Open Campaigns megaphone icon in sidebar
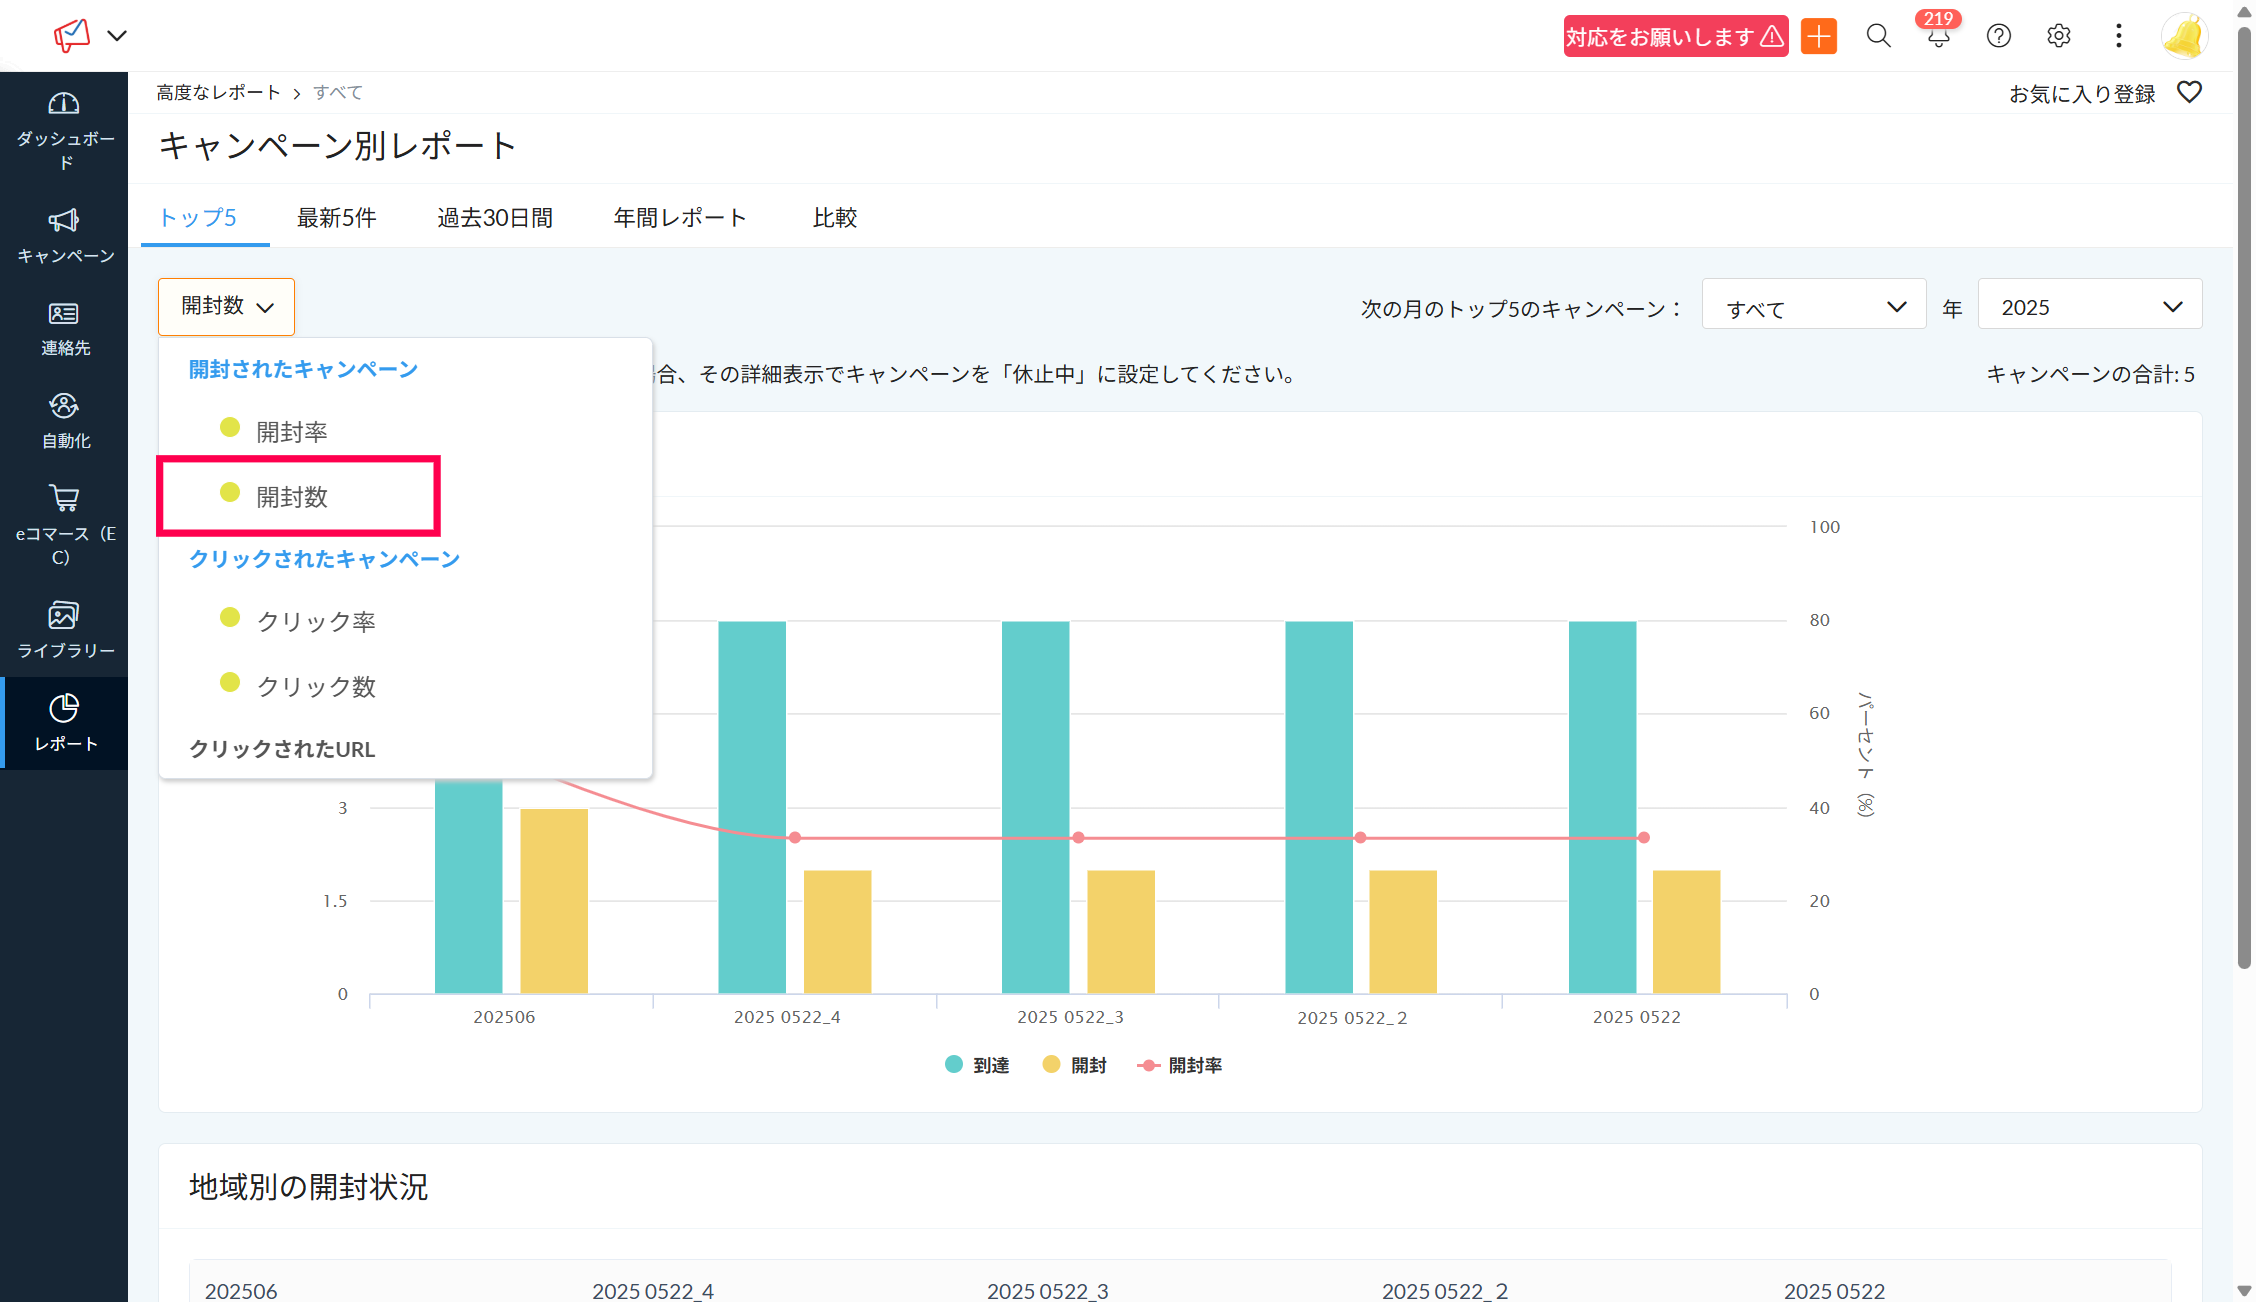Viewport: 2256px width, 1302px height. (x=64, y=221)
